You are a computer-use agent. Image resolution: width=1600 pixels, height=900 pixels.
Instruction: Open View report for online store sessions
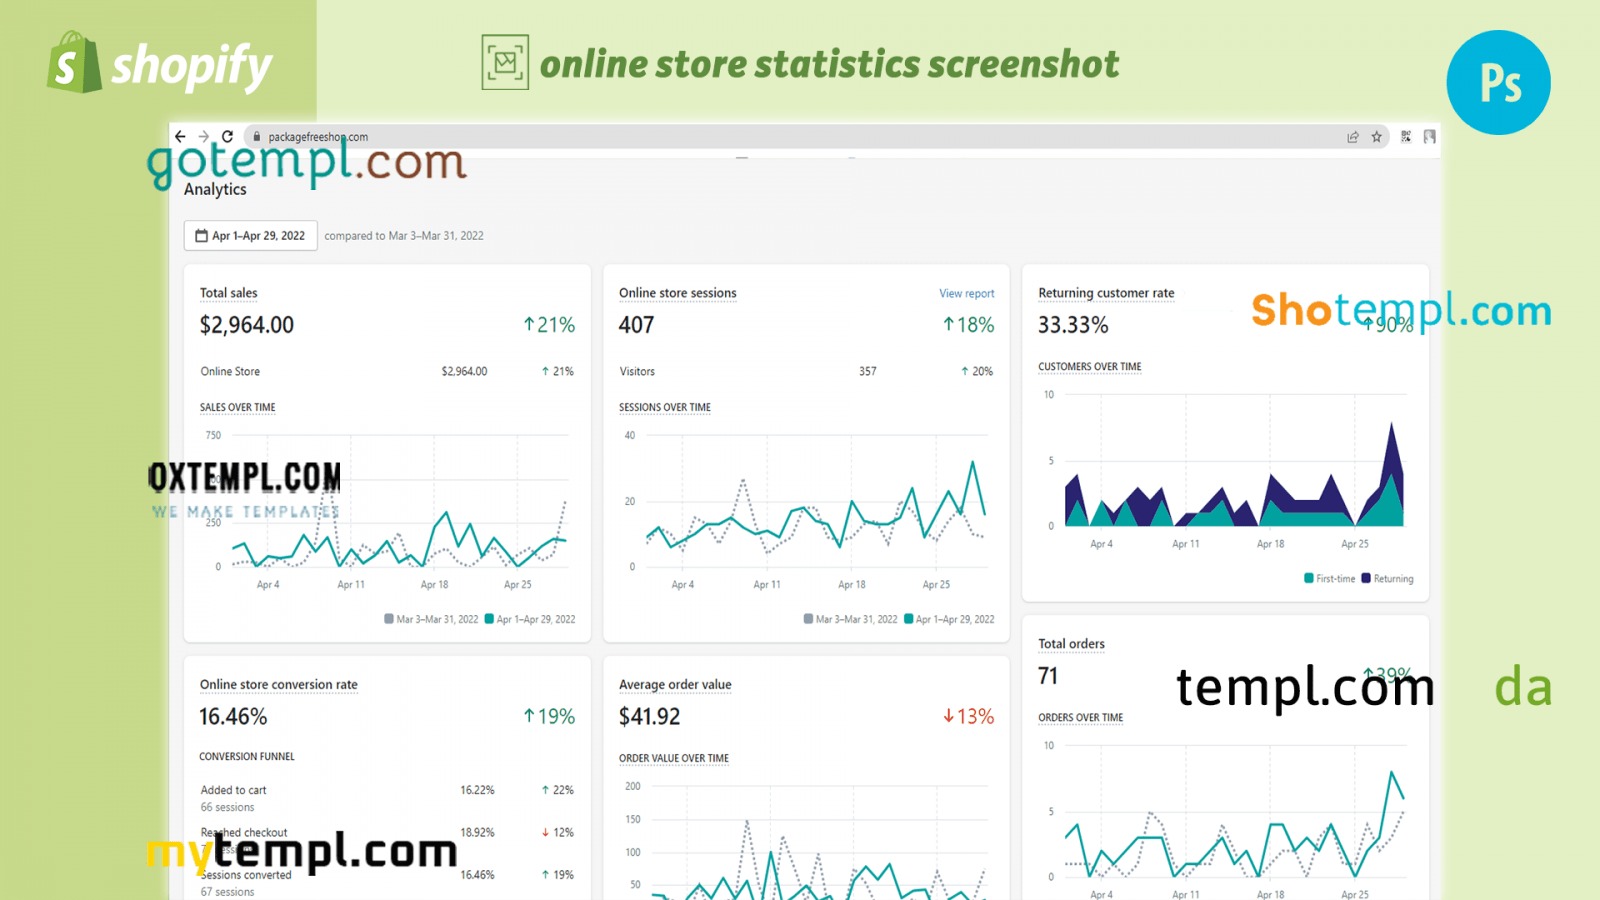(966, 293)
